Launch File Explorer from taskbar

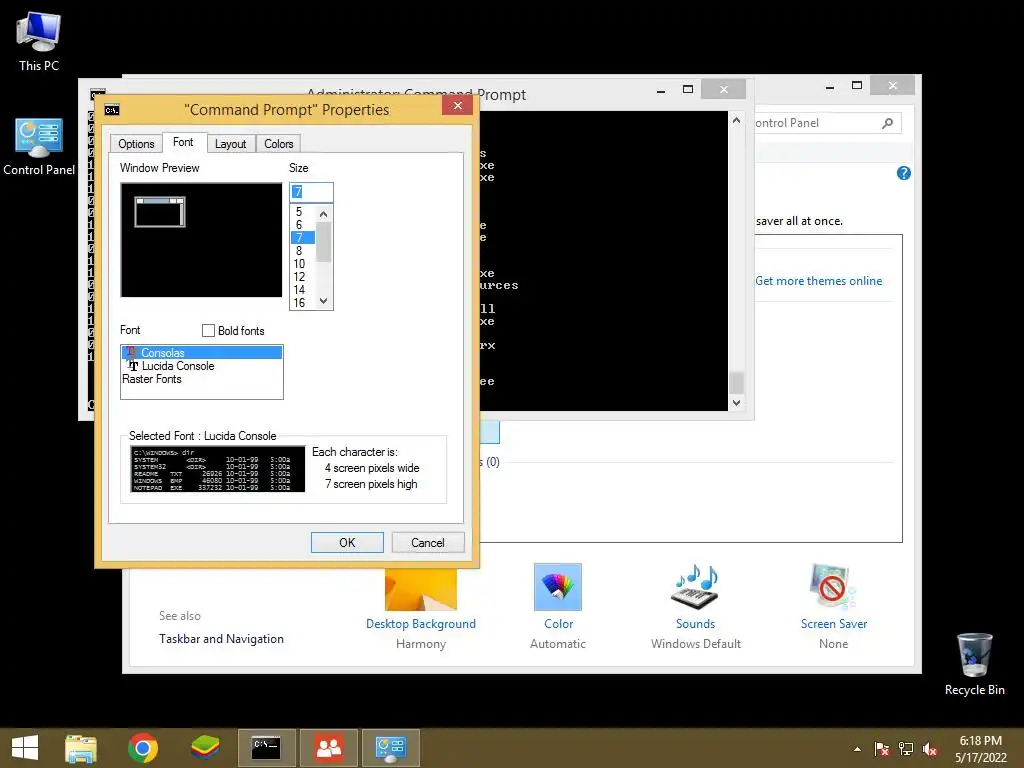(81, 748)
